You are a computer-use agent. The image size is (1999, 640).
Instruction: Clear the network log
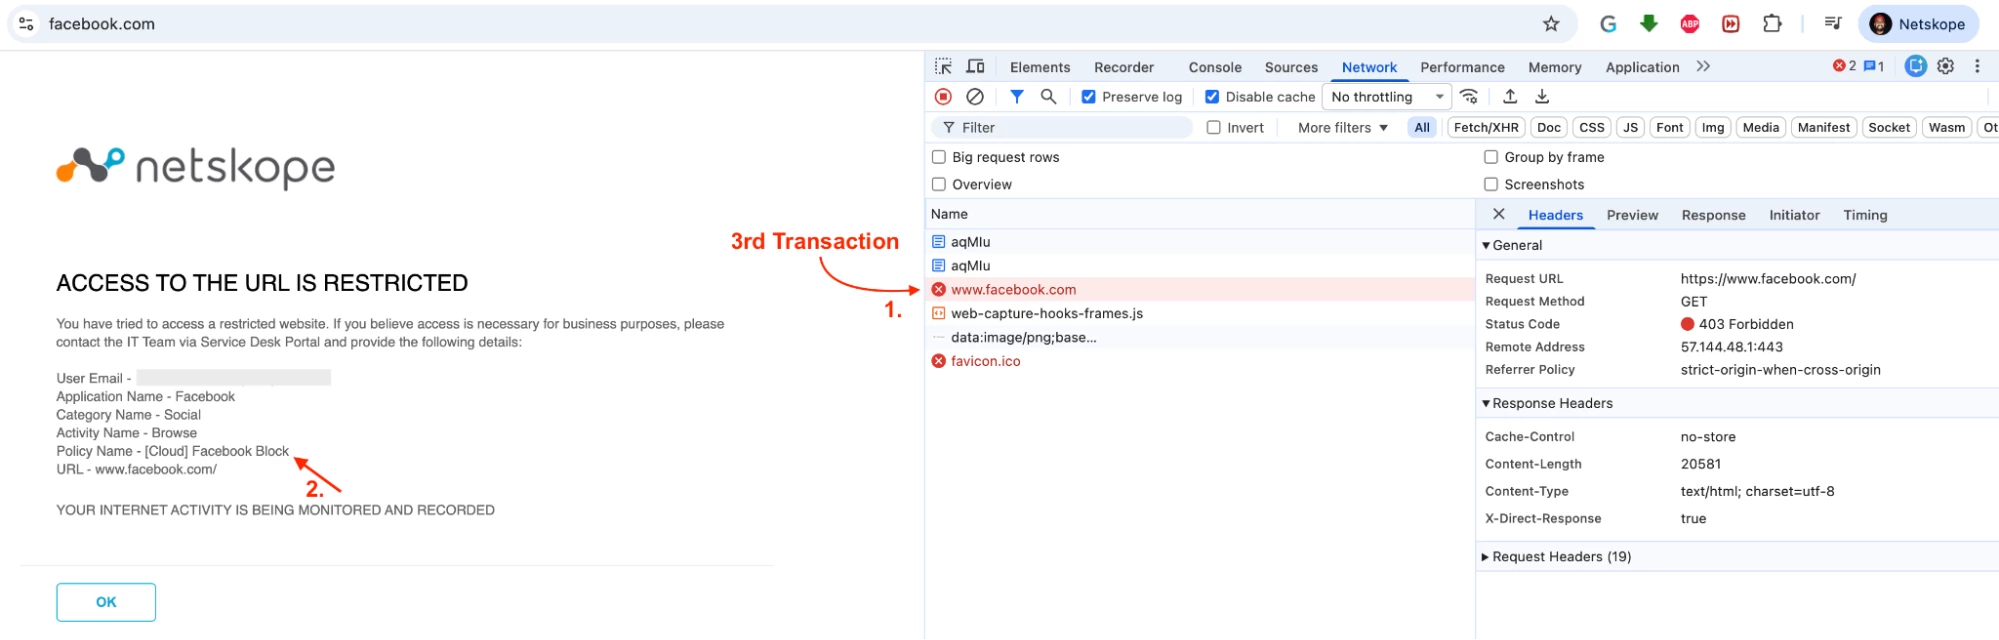coord(975,96)
